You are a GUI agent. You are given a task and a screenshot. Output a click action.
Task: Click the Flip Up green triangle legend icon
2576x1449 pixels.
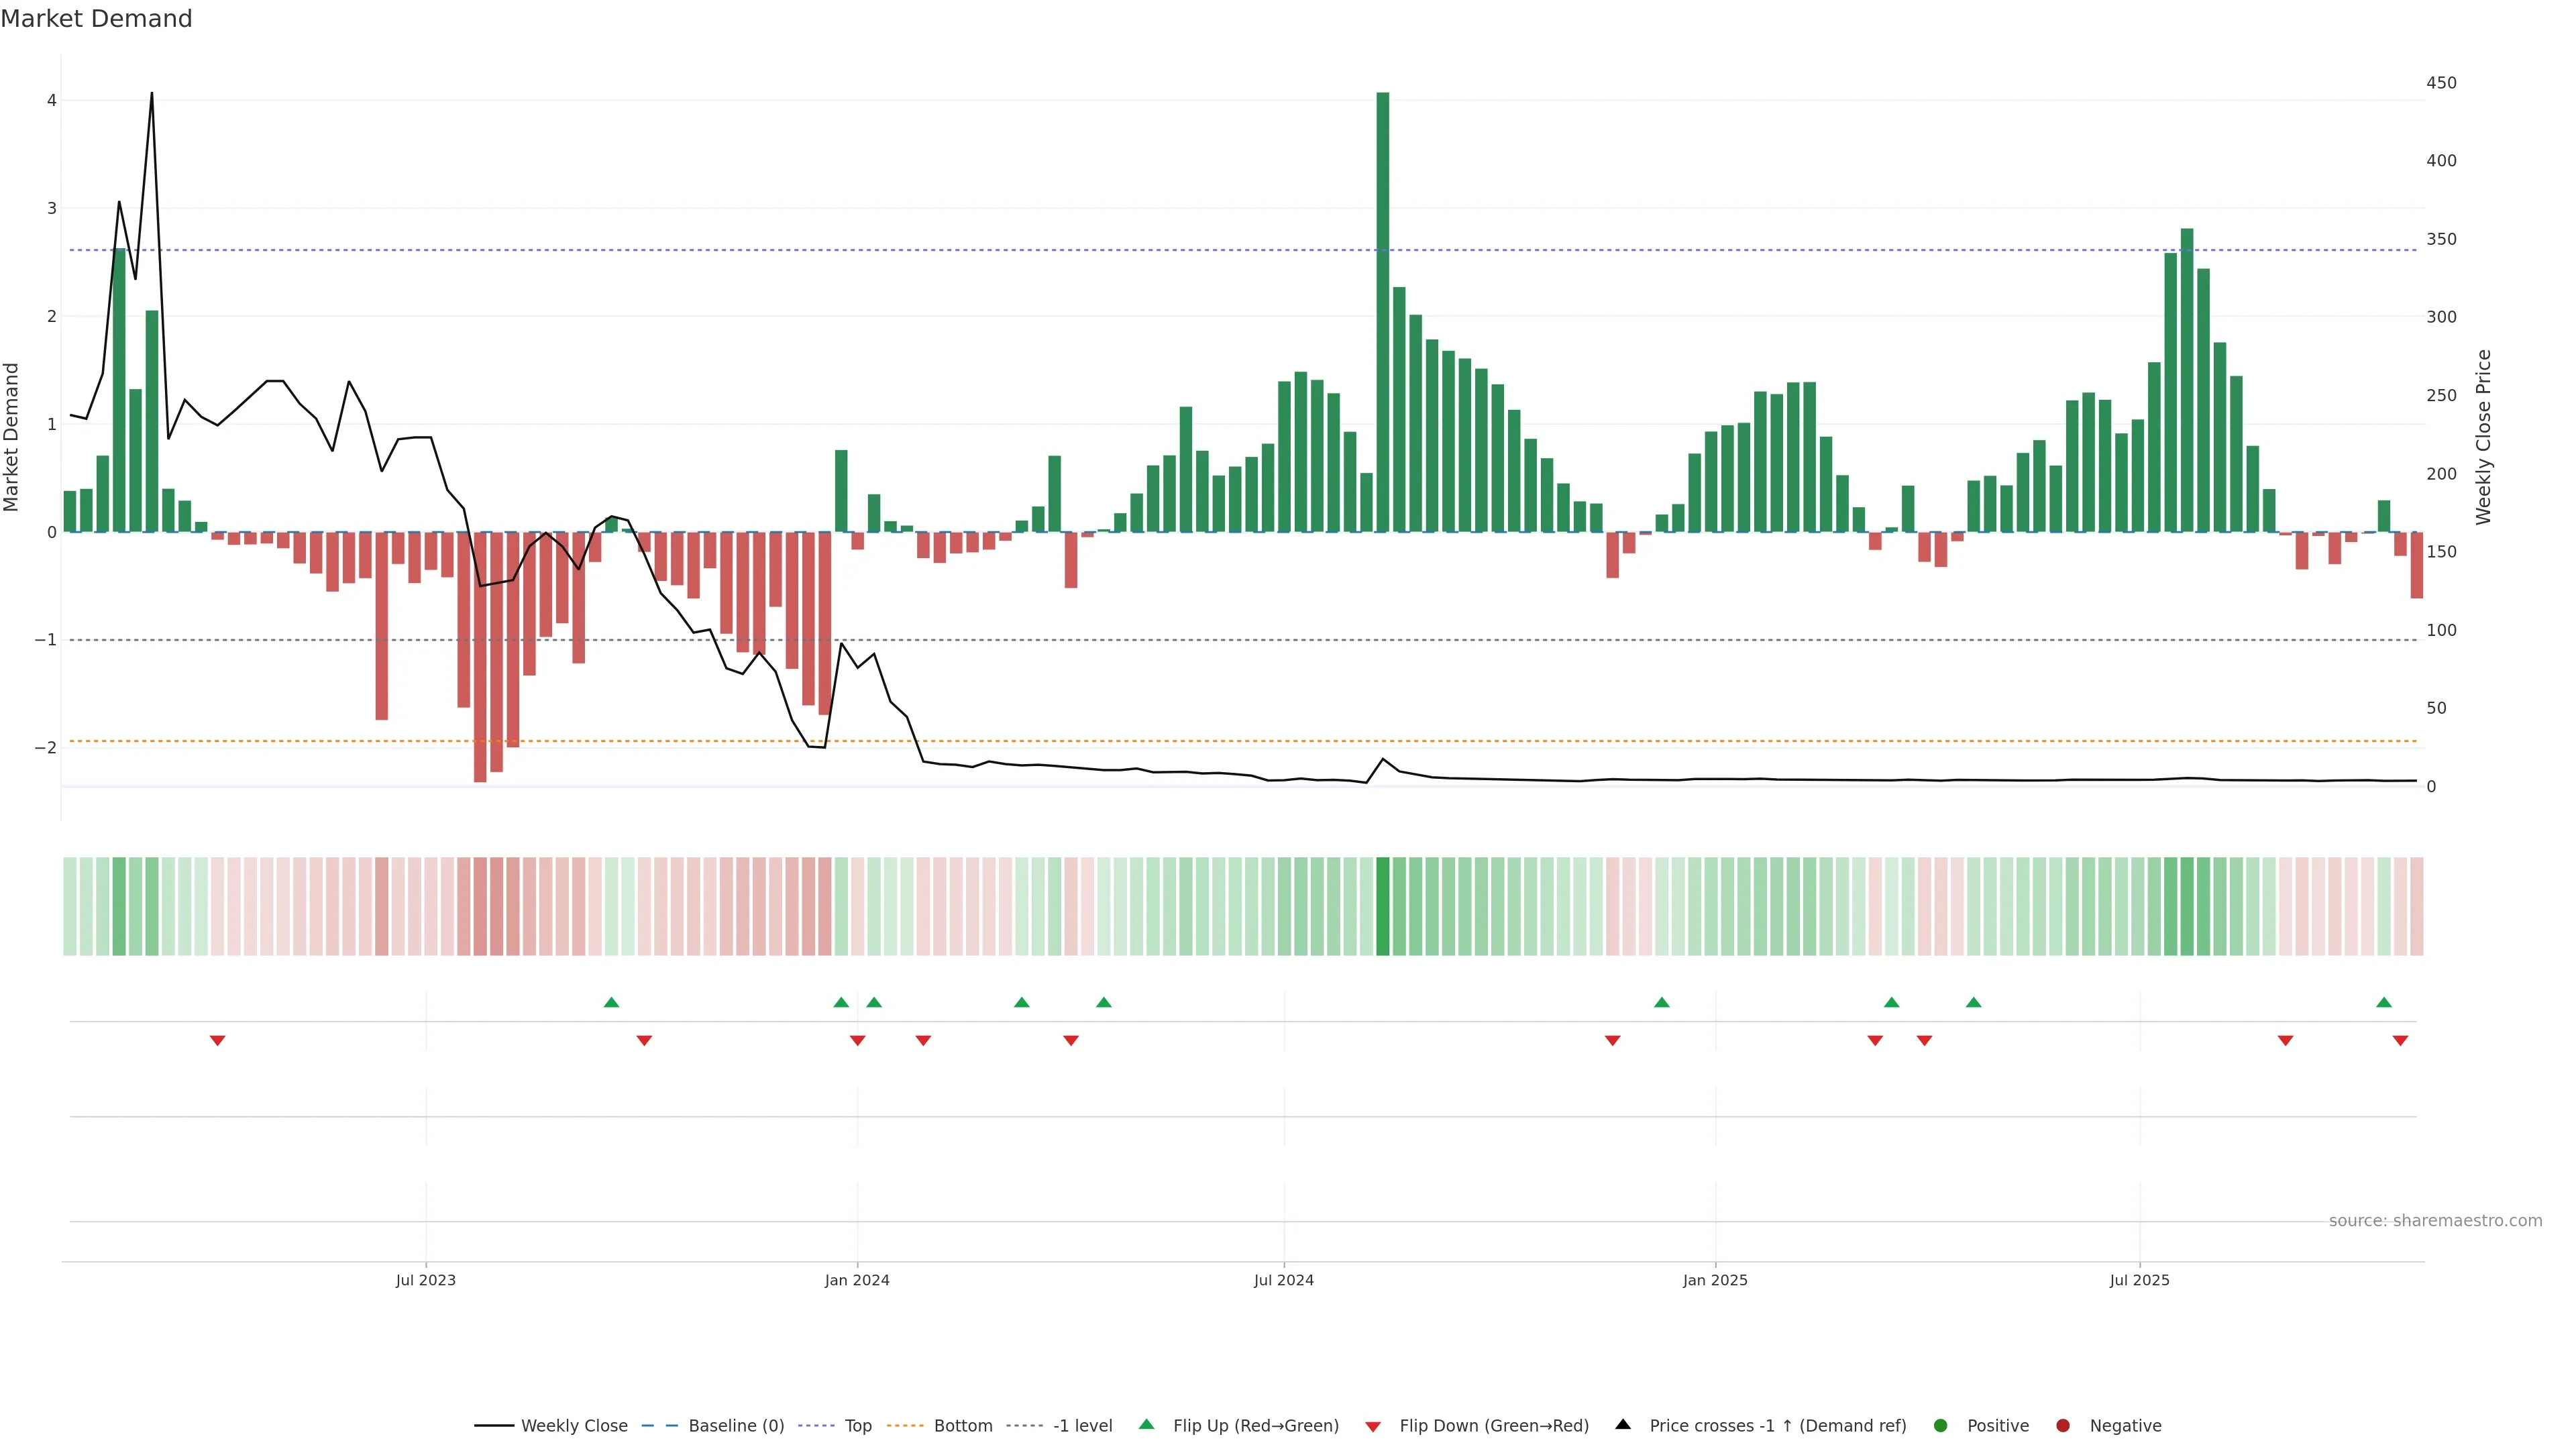tap(1147, 1424)
